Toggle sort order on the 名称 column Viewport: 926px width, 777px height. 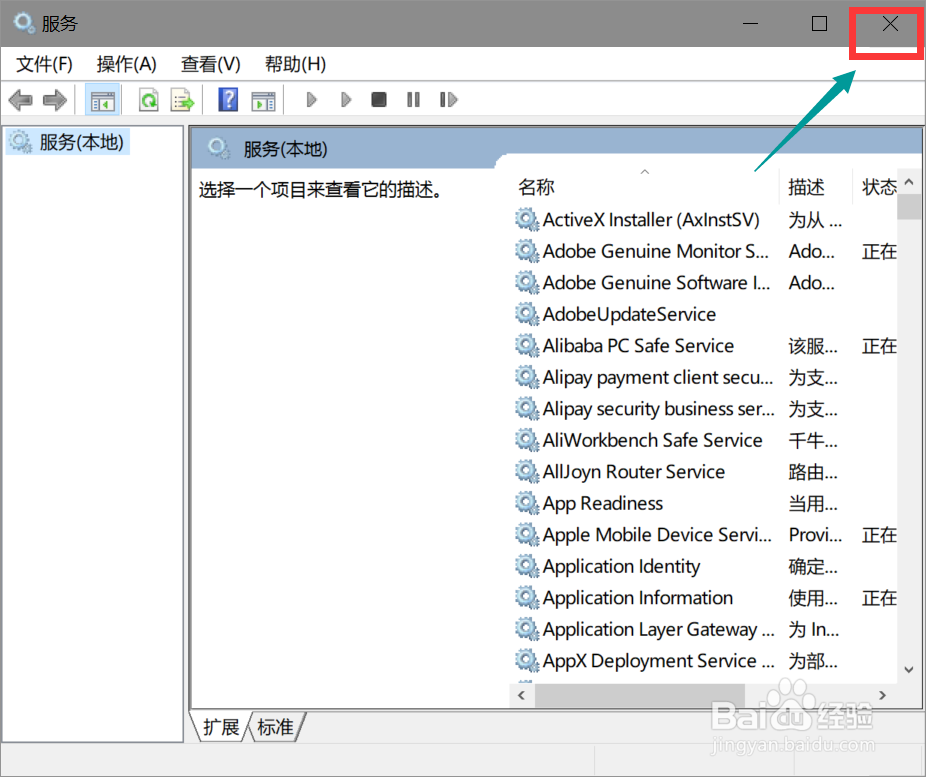pos(536,186)
